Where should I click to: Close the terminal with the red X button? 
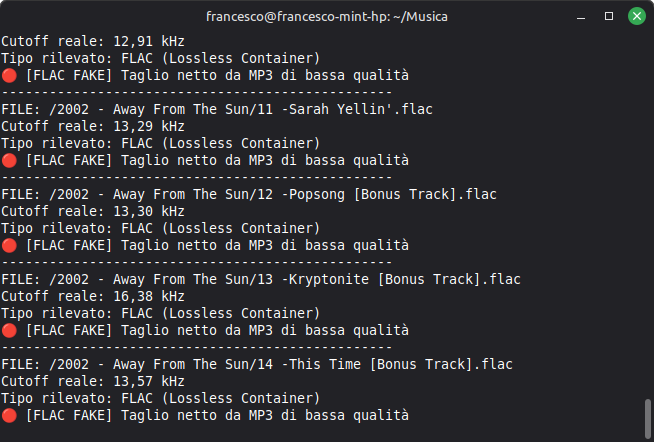tap(634, 17)
